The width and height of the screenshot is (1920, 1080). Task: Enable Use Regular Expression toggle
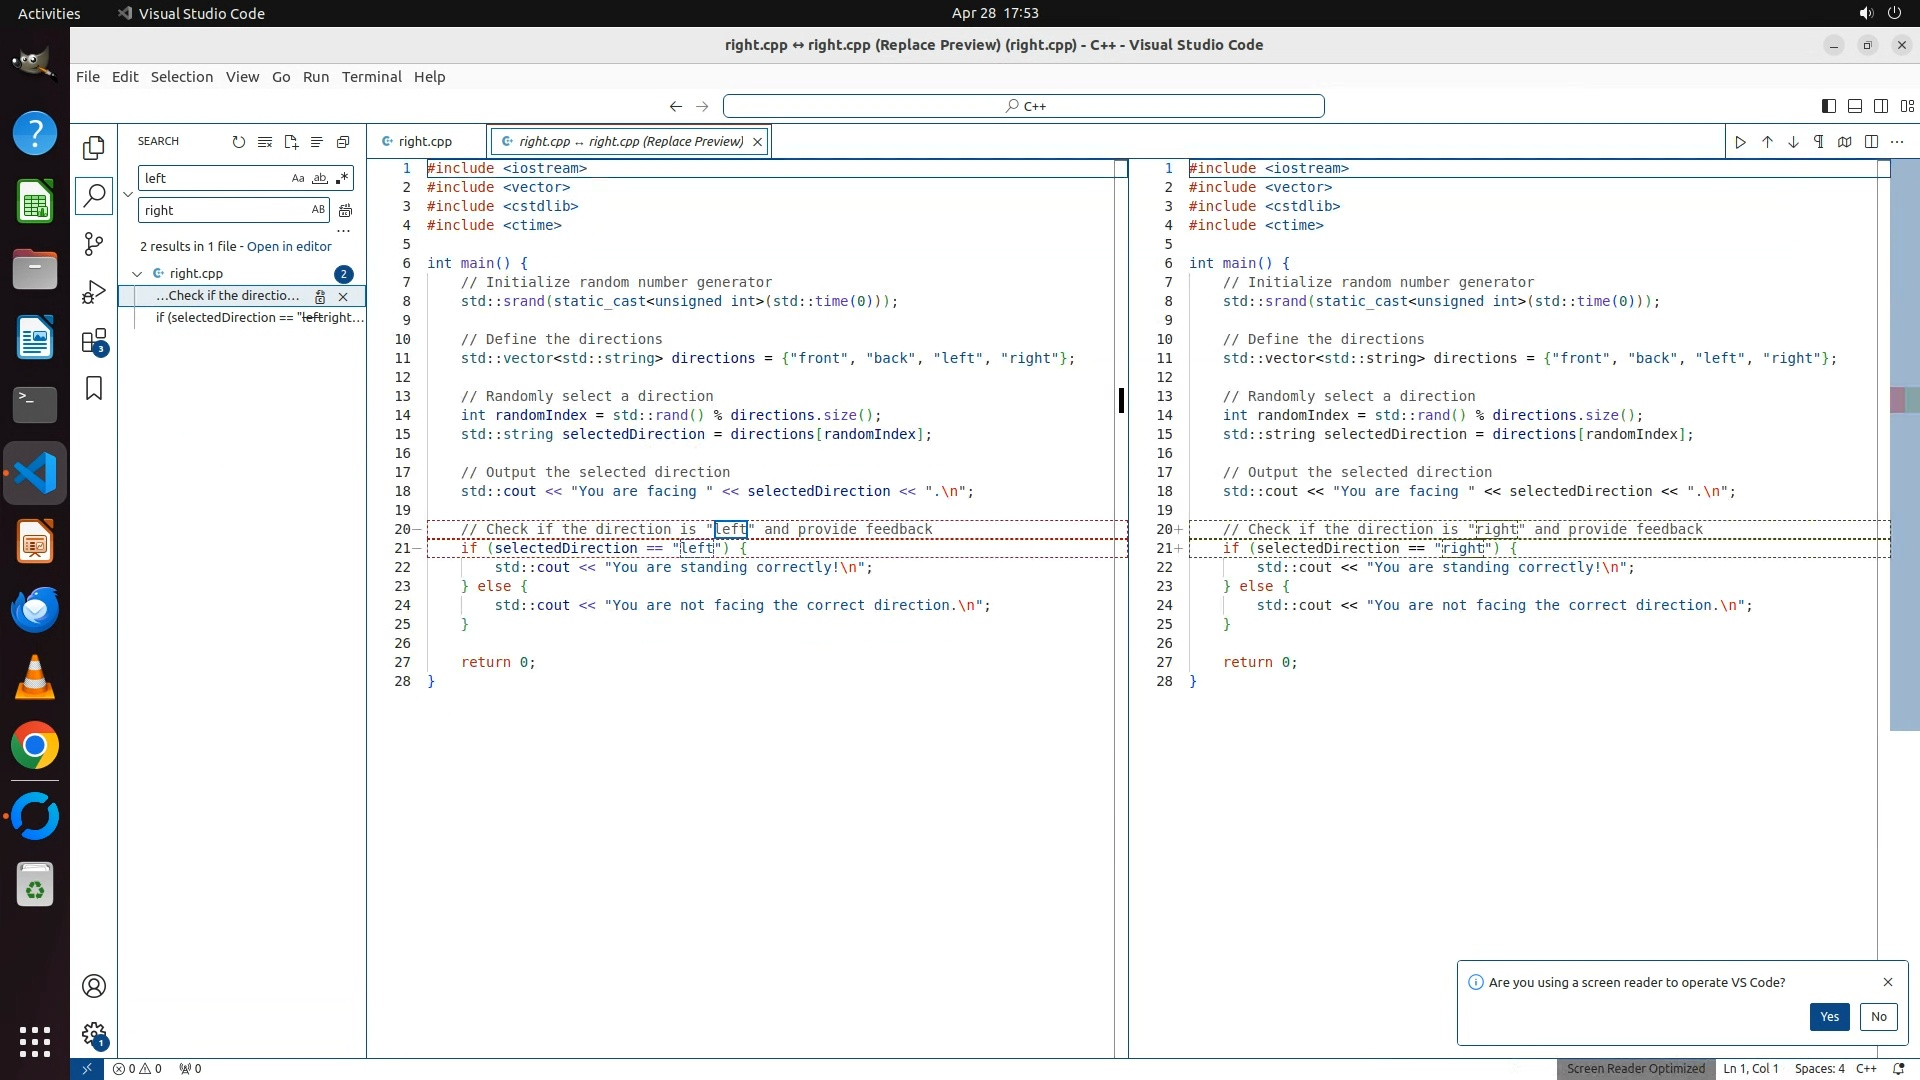pyautogui.click(x=342, y=179)
